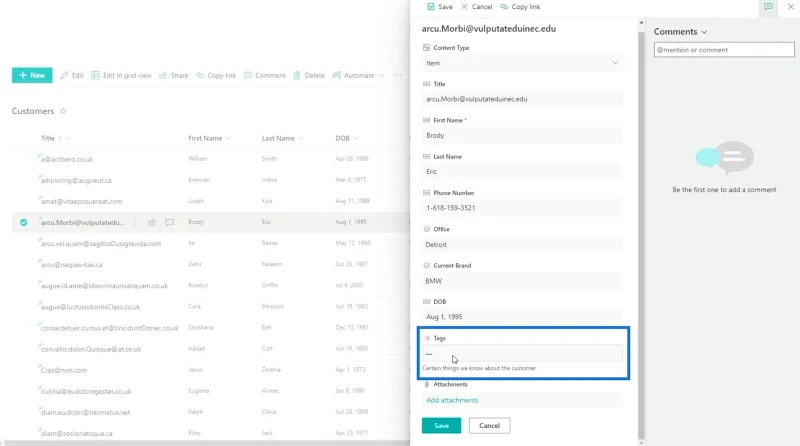This screenshot has width=800, height=446.
Task: Click share icon on arcu.Morbi row
Action: click(152, 222)
